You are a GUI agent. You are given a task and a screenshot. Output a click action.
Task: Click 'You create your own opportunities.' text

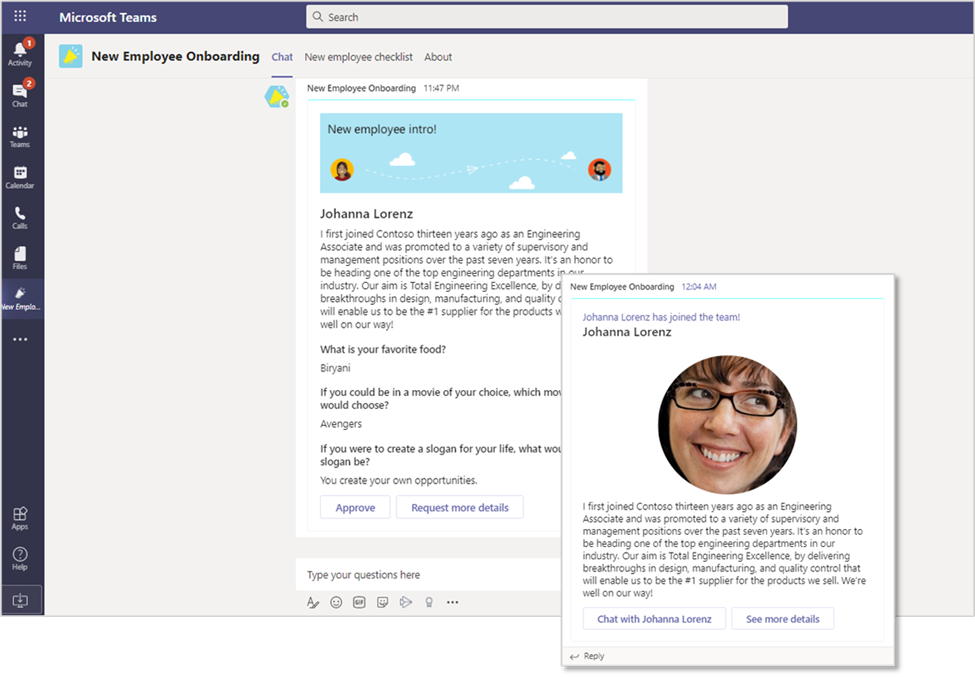coord(399,481)
